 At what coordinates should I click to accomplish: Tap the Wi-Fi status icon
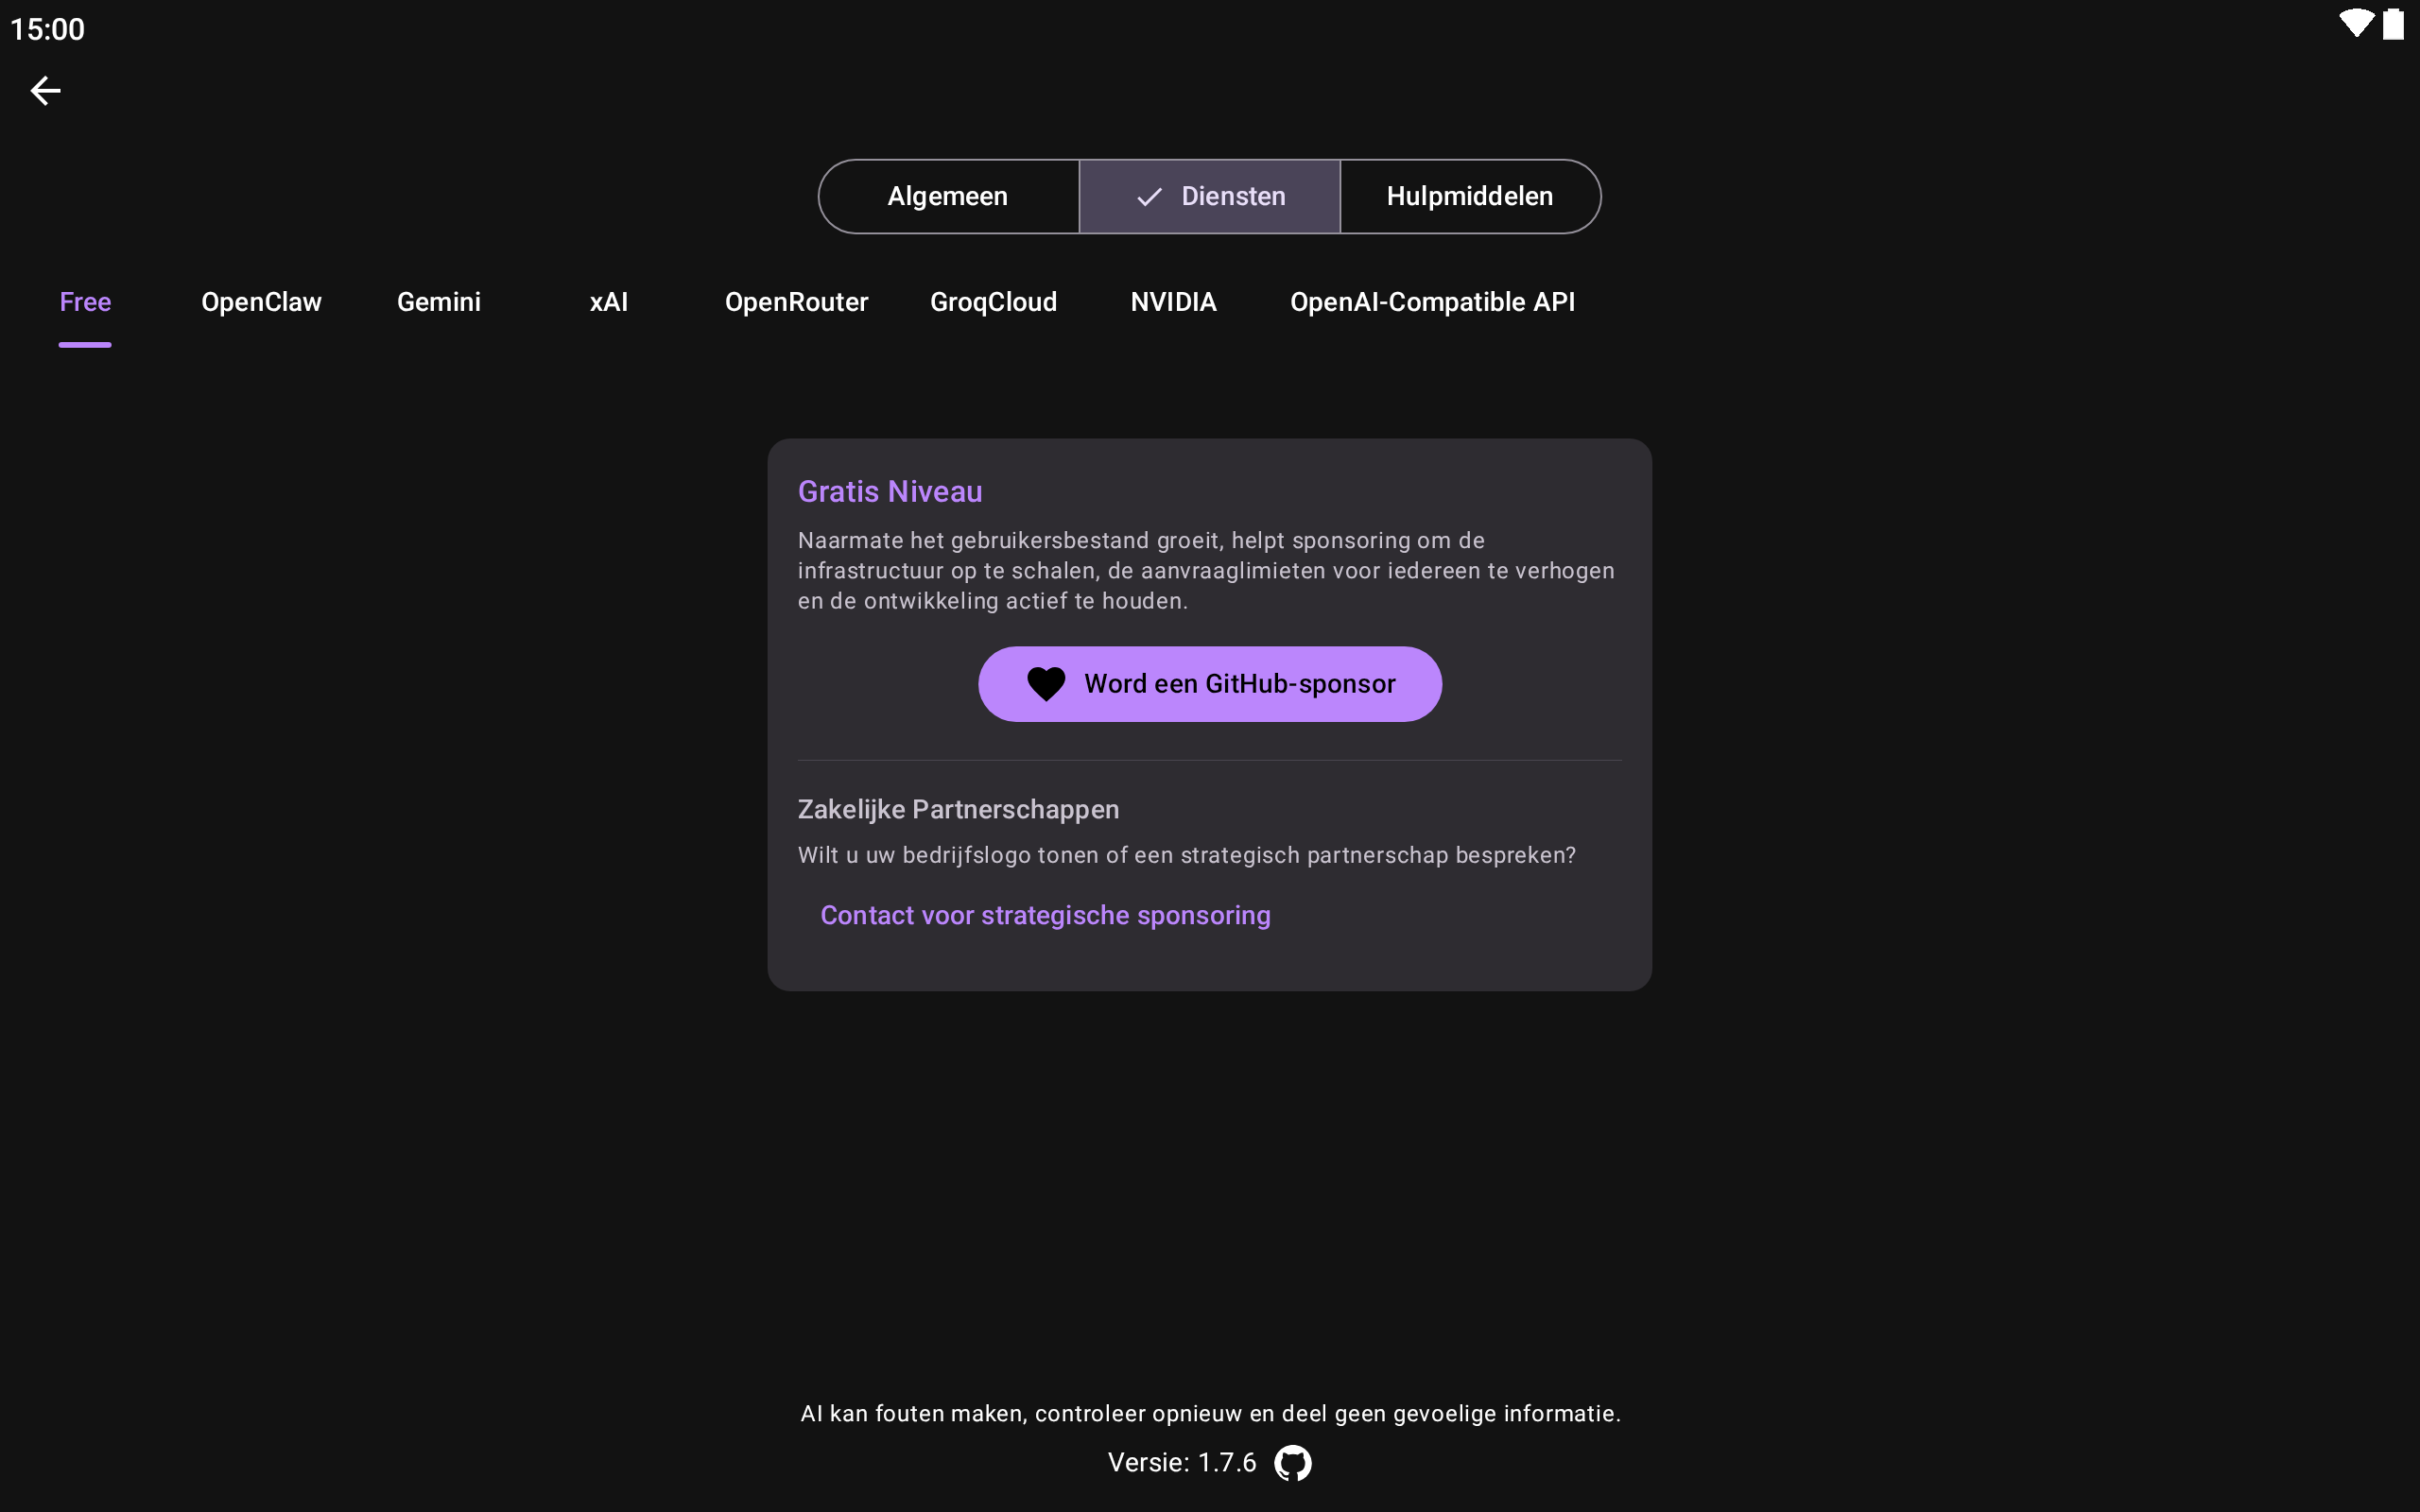(2355, 24)
